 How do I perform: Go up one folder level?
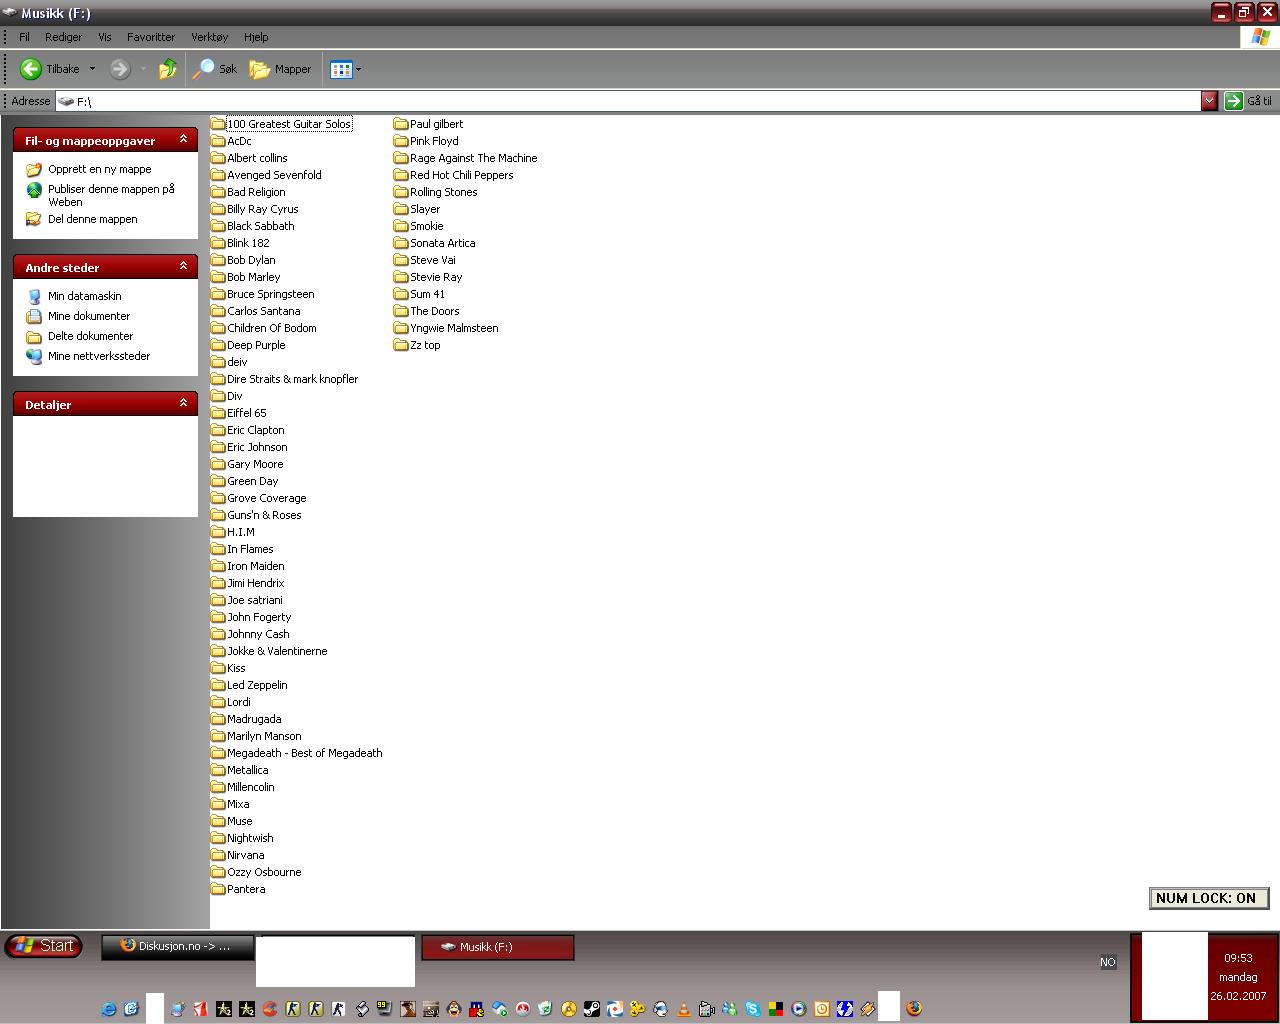[168, 69]
